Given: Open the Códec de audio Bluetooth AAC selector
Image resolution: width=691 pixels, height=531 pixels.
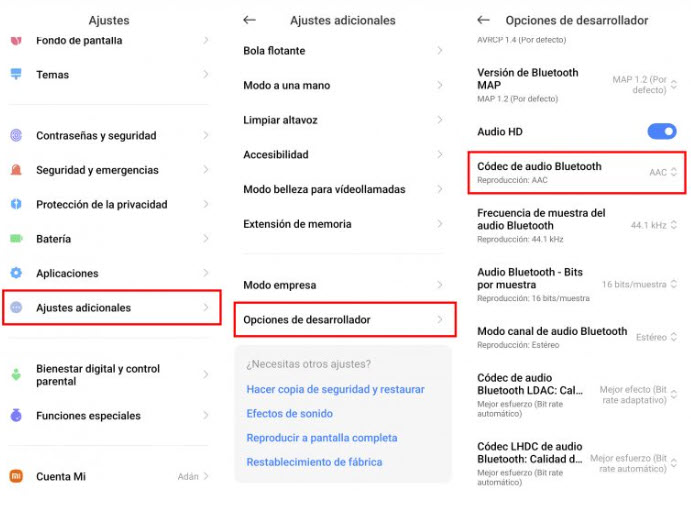Looking at the screenshot, I should coord(662,172).
